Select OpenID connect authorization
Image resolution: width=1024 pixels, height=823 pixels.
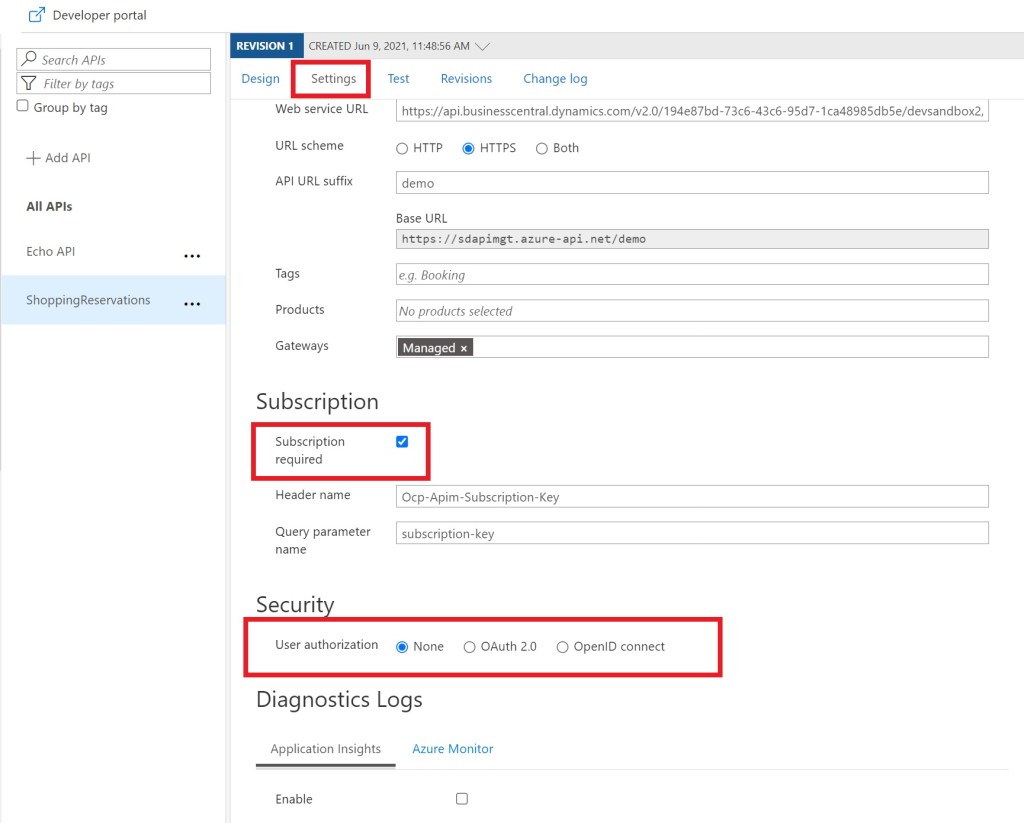pos(562,647)
